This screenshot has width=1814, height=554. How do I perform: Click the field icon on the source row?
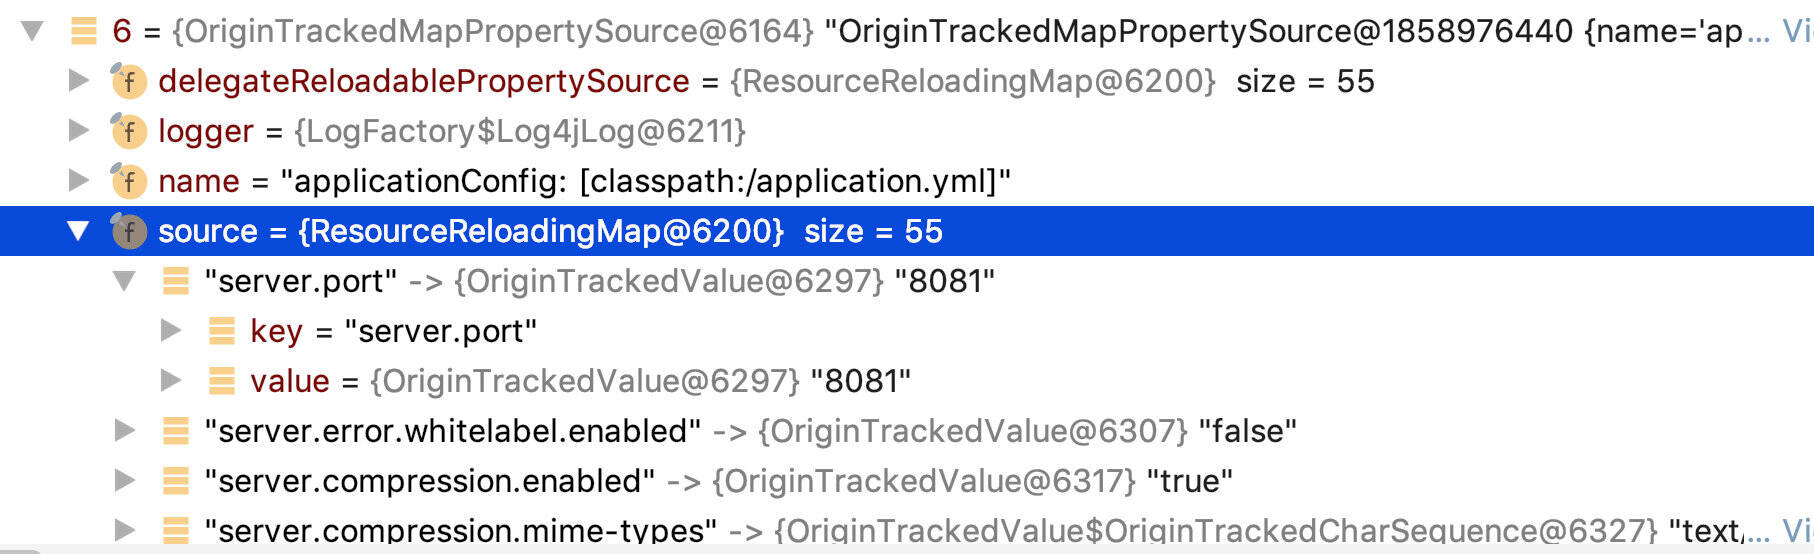coord(129,231)
